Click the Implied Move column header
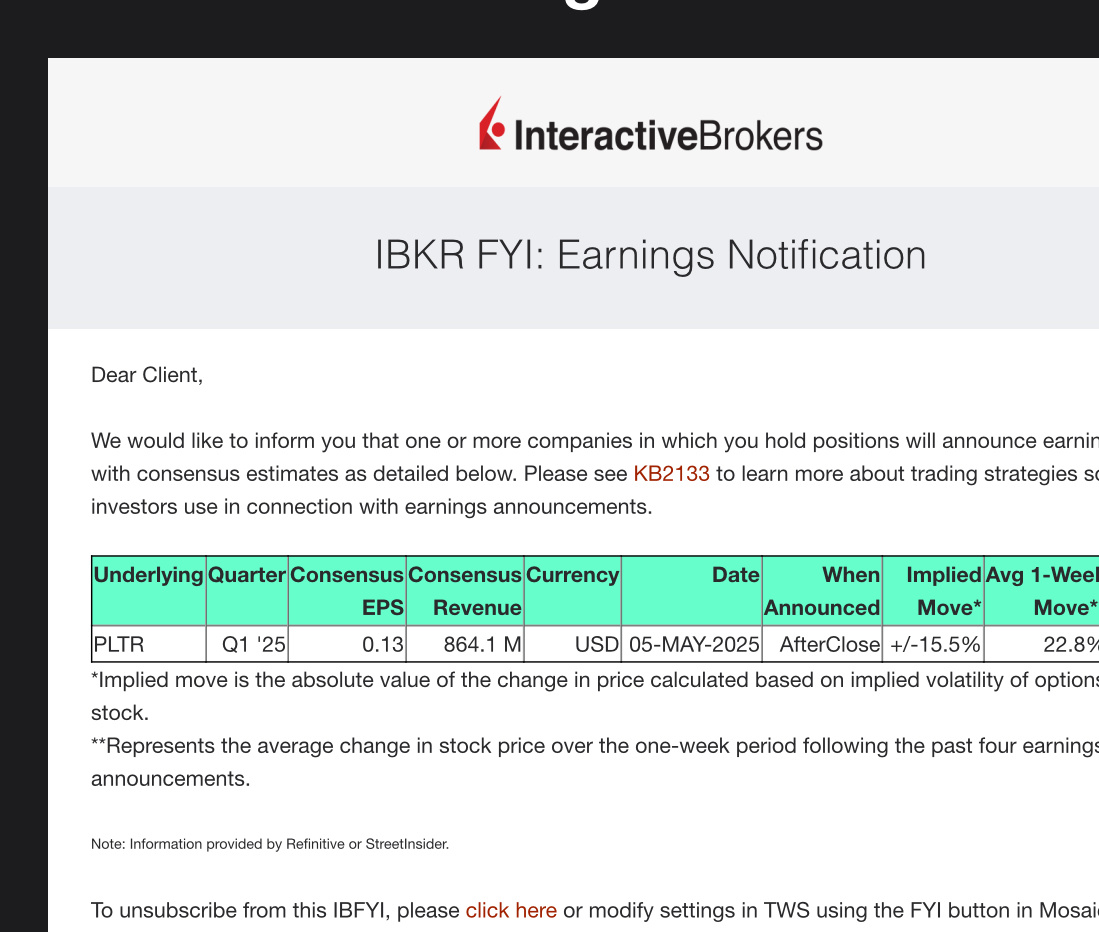Viewport: 1099px width, 932px height. [934, 591]
